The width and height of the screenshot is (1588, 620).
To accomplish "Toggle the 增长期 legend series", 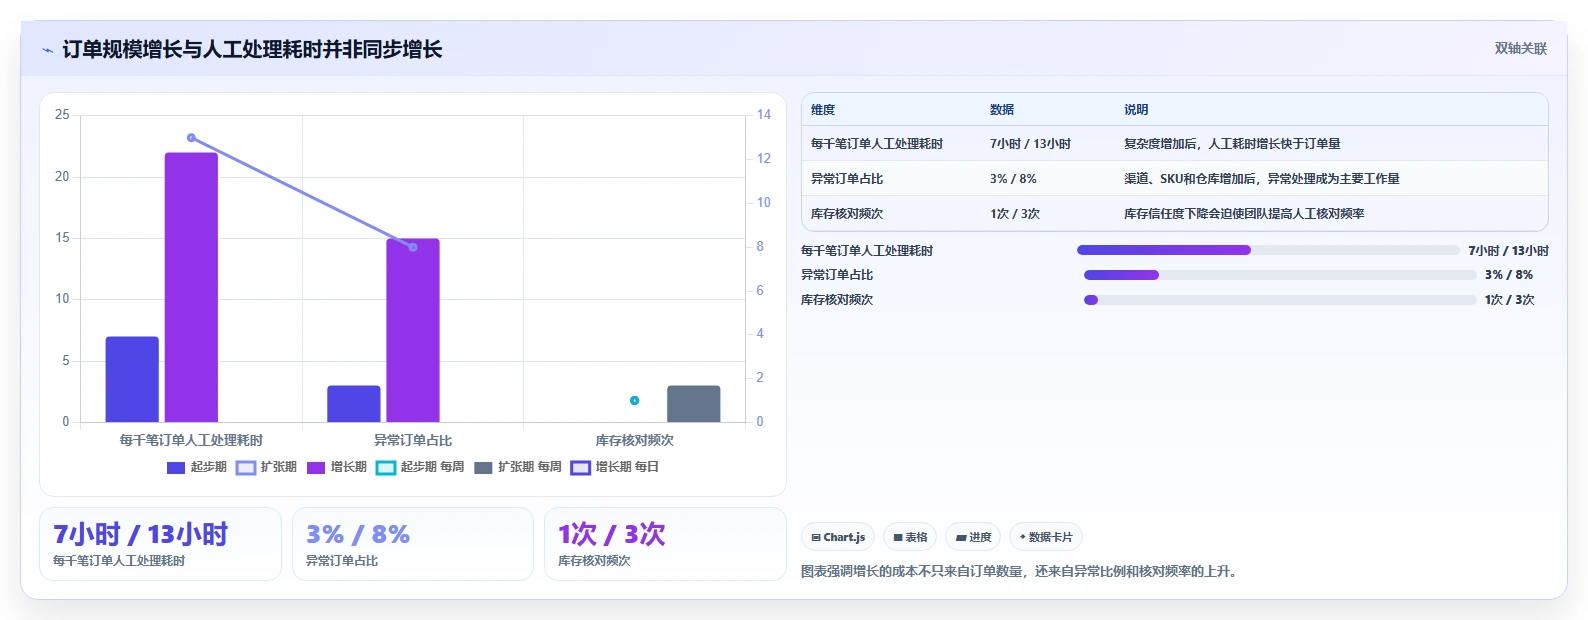I will [x=337, y=467].
